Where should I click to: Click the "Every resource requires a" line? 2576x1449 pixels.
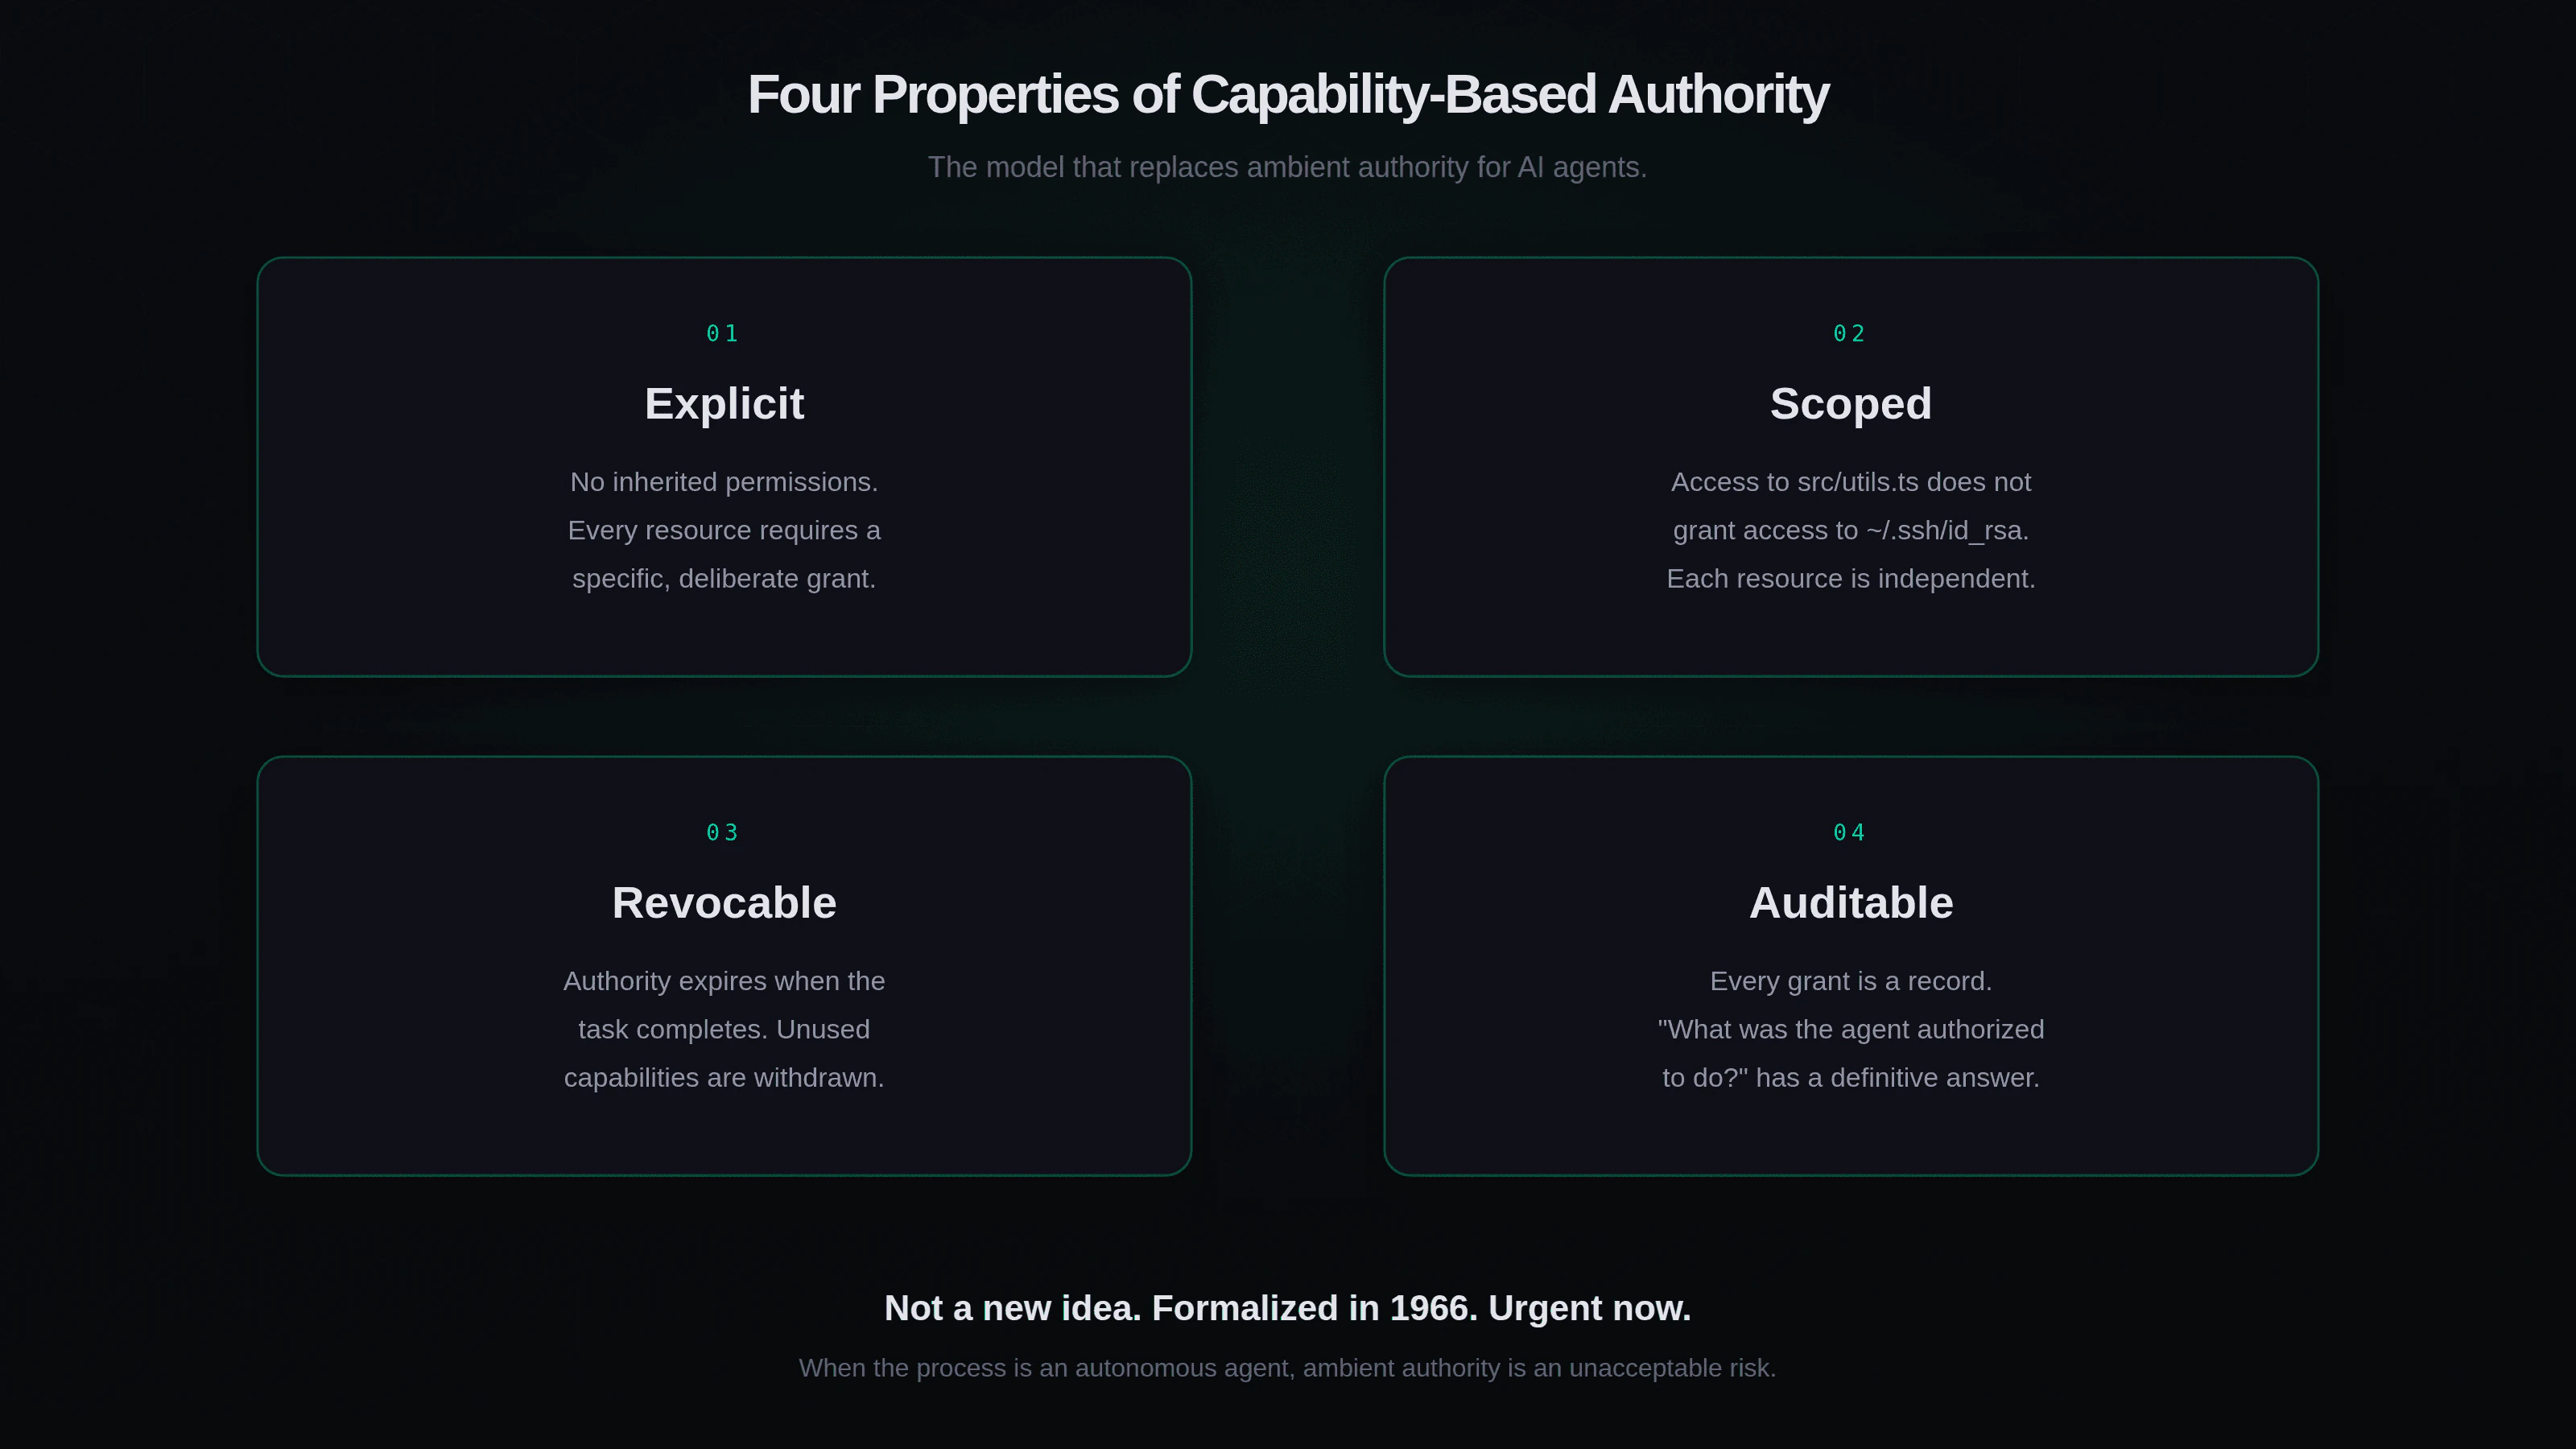point(724,530)
